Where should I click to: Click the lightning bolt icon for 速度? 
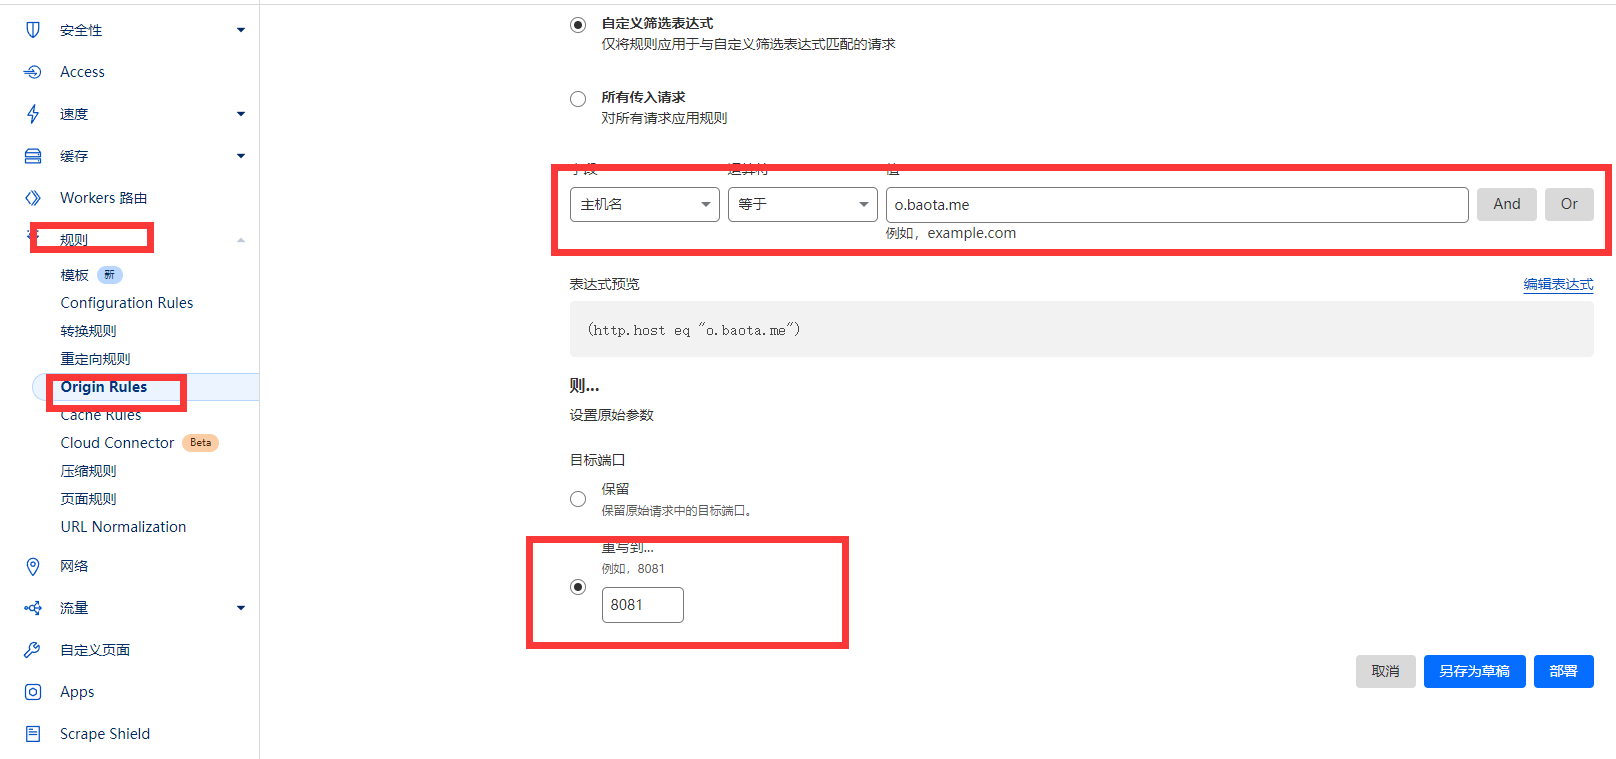pos(33,114)
